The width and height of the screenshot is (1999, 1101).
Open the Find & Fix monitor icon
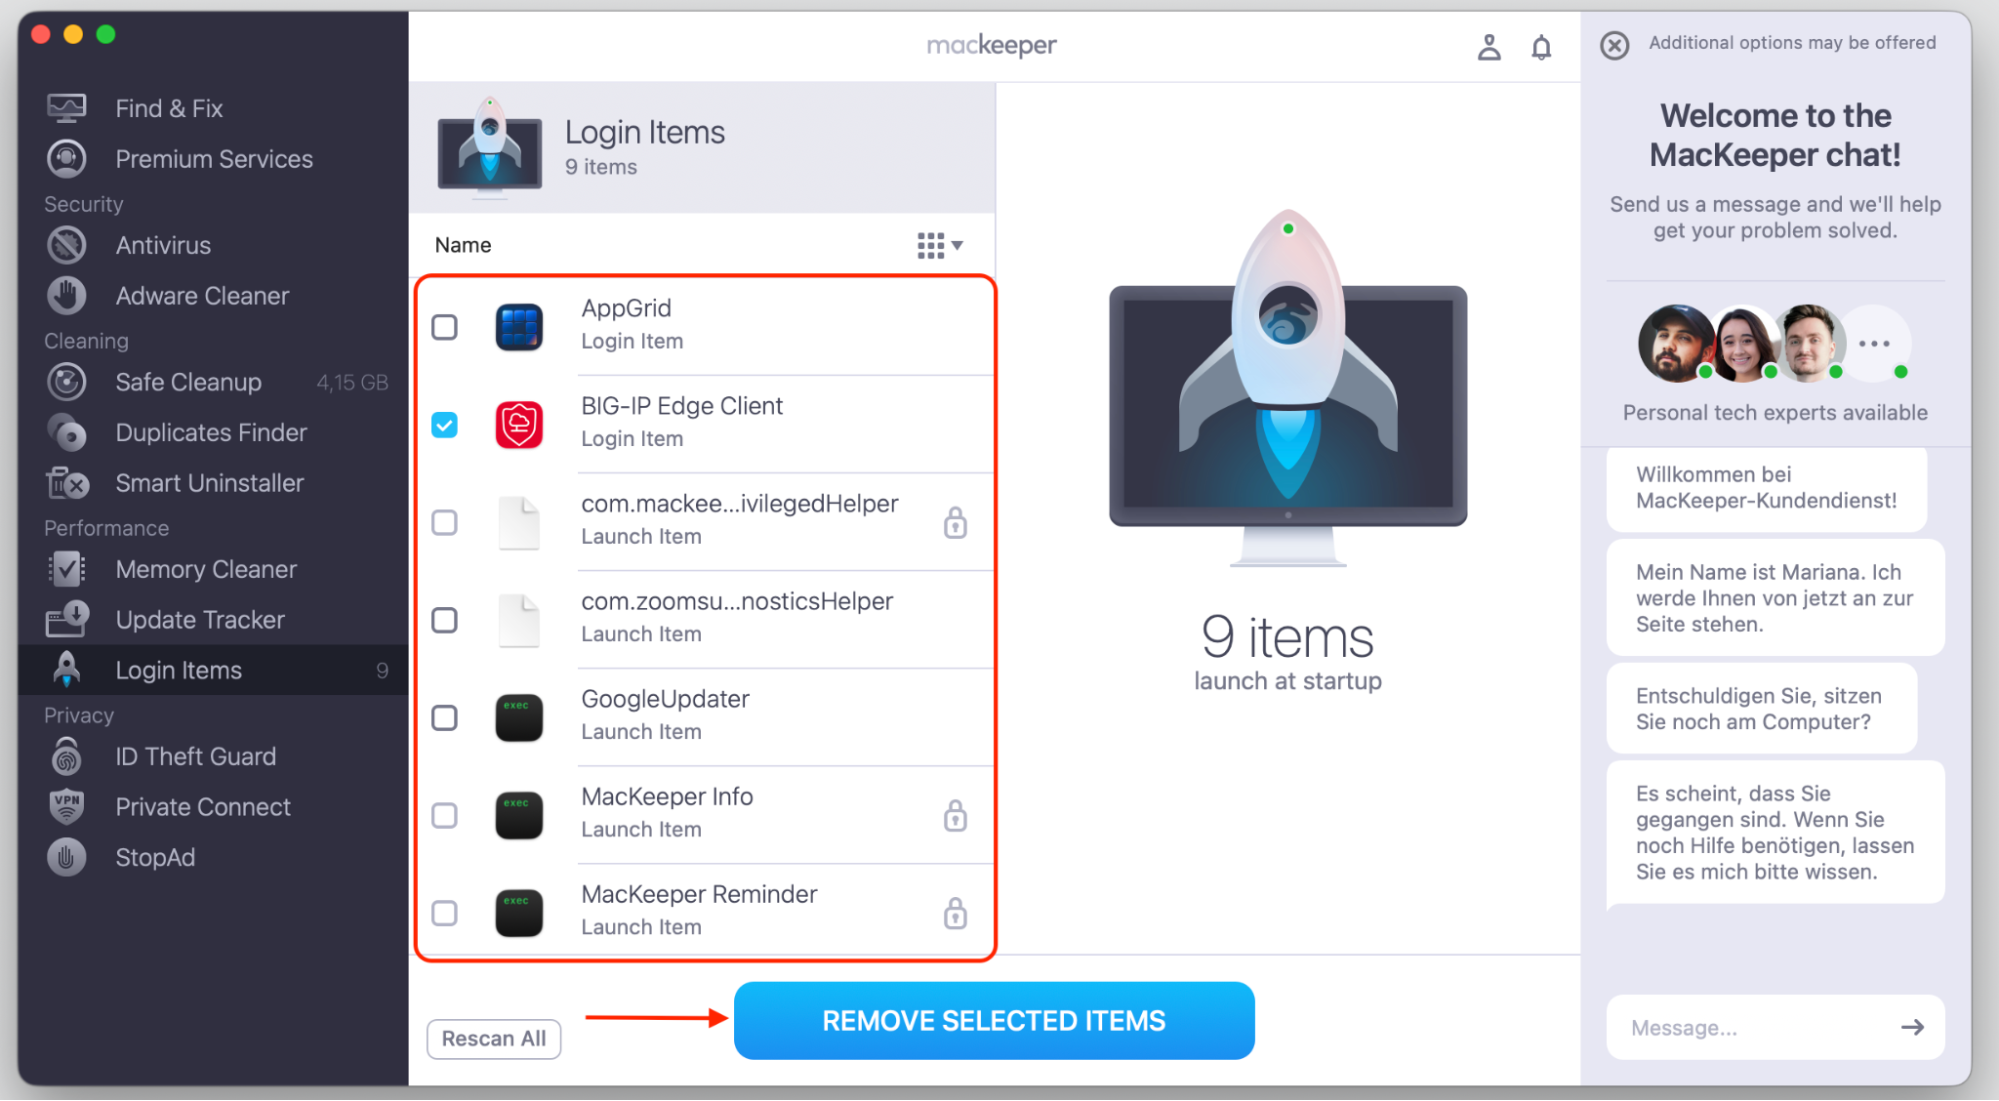pyautogui.click(x=67, y=108)
